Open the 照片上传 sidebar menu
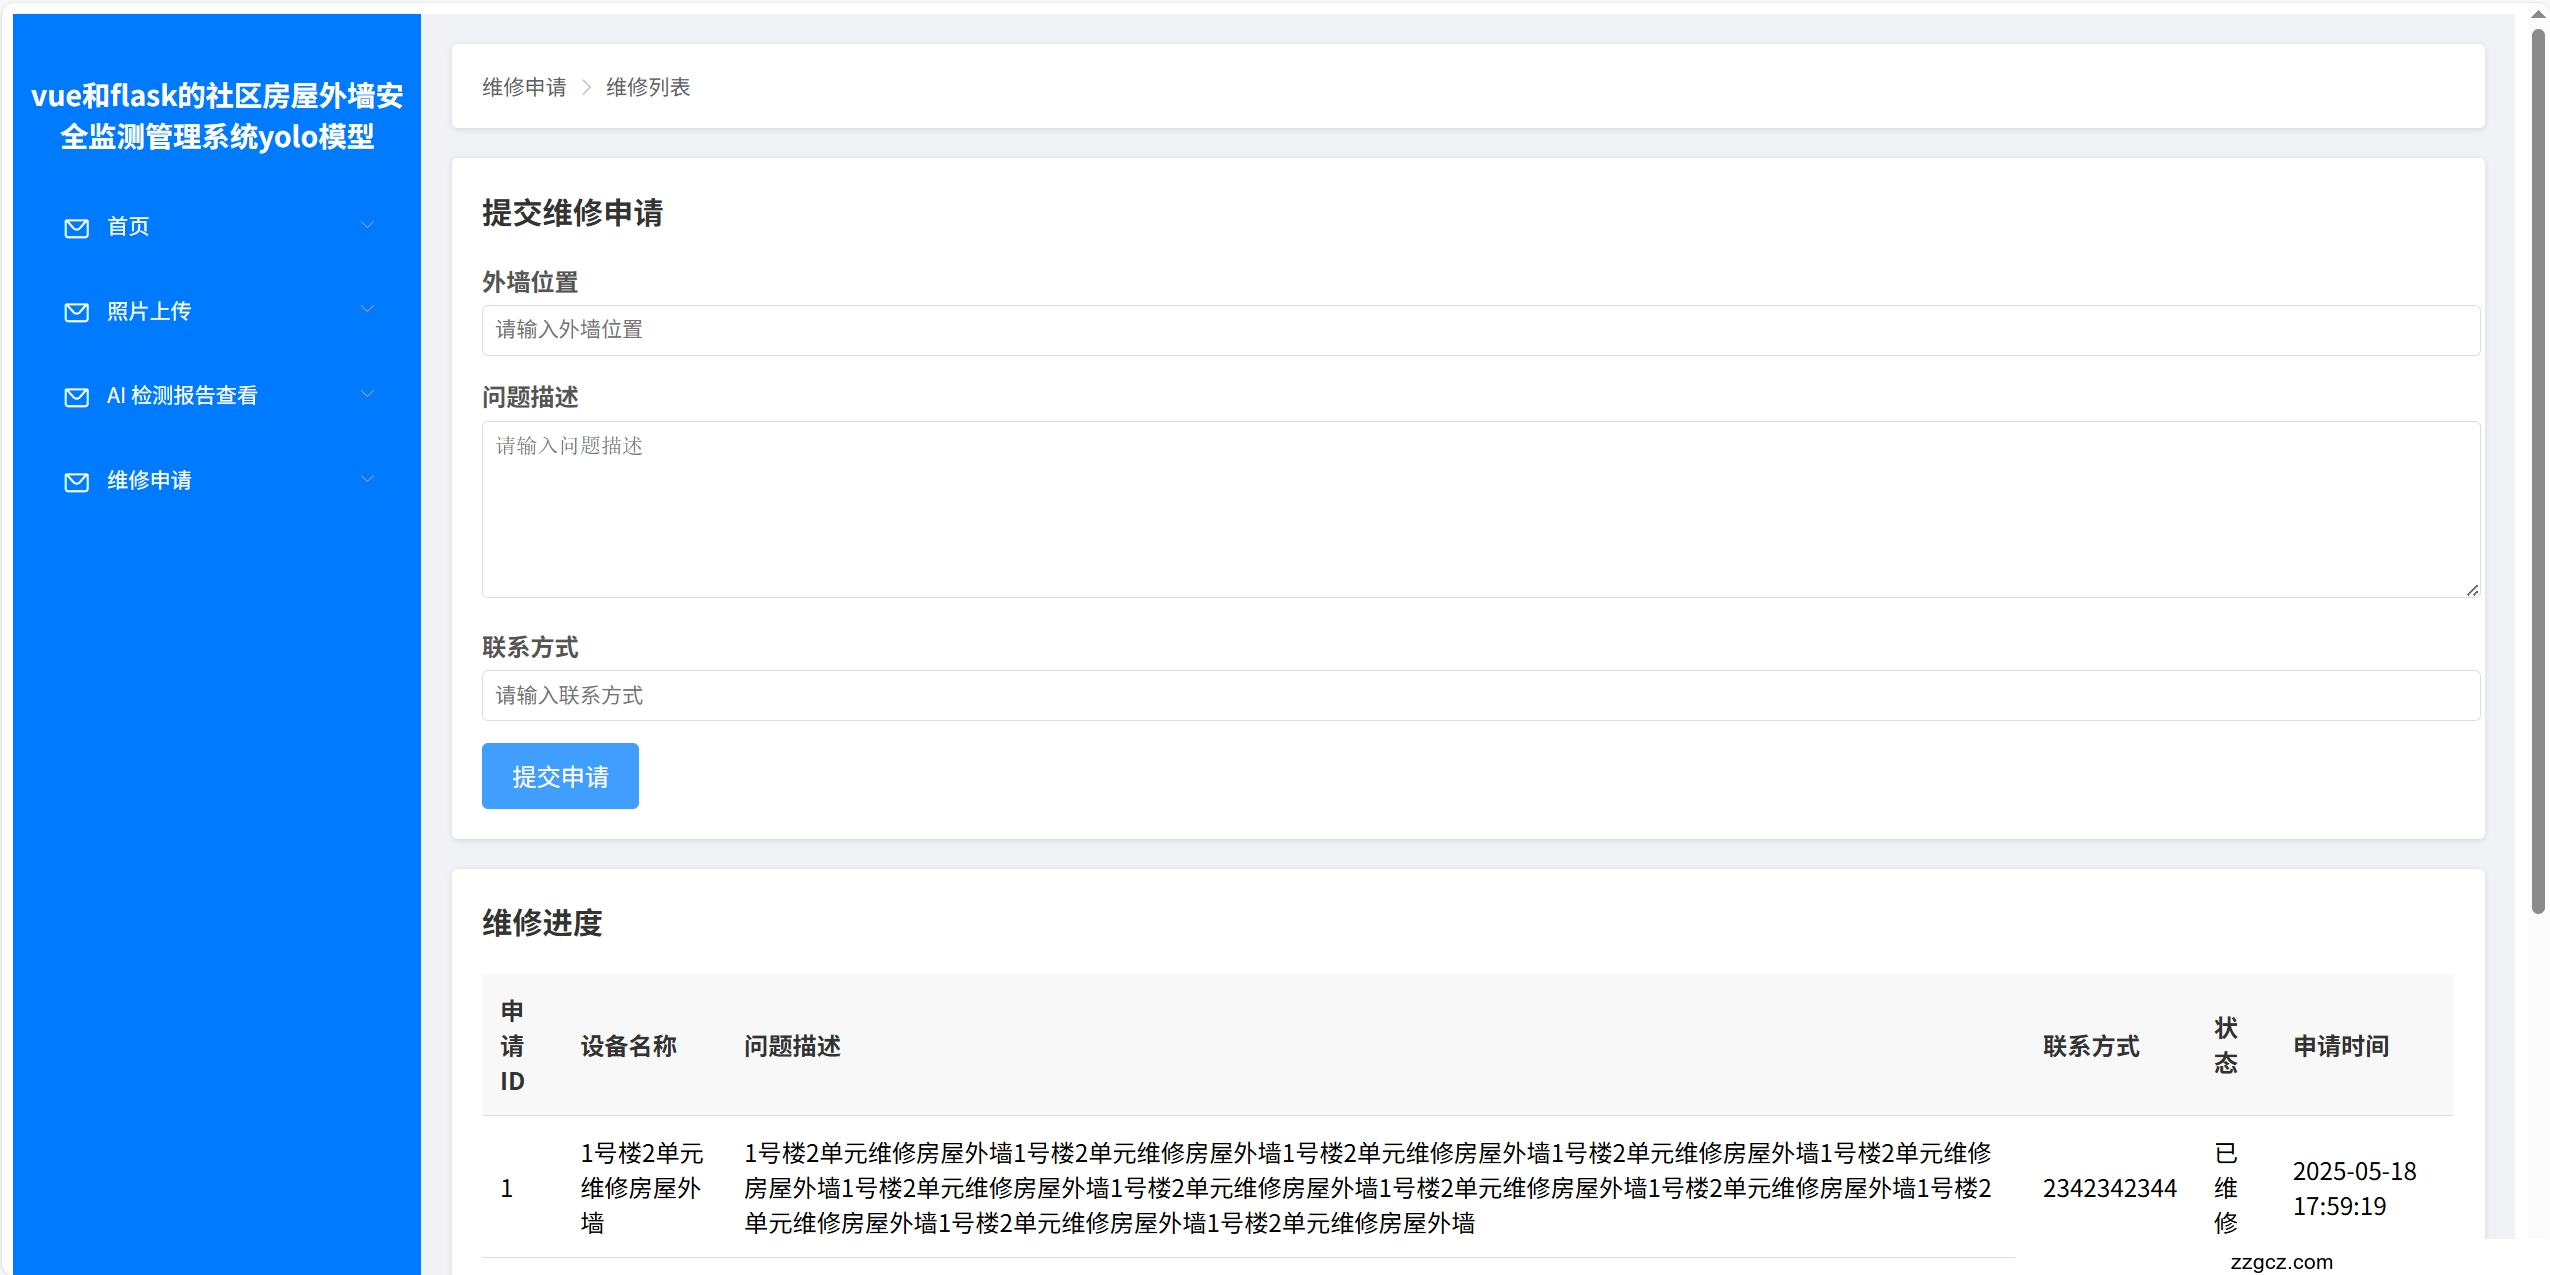 click(x=149, y=311)
